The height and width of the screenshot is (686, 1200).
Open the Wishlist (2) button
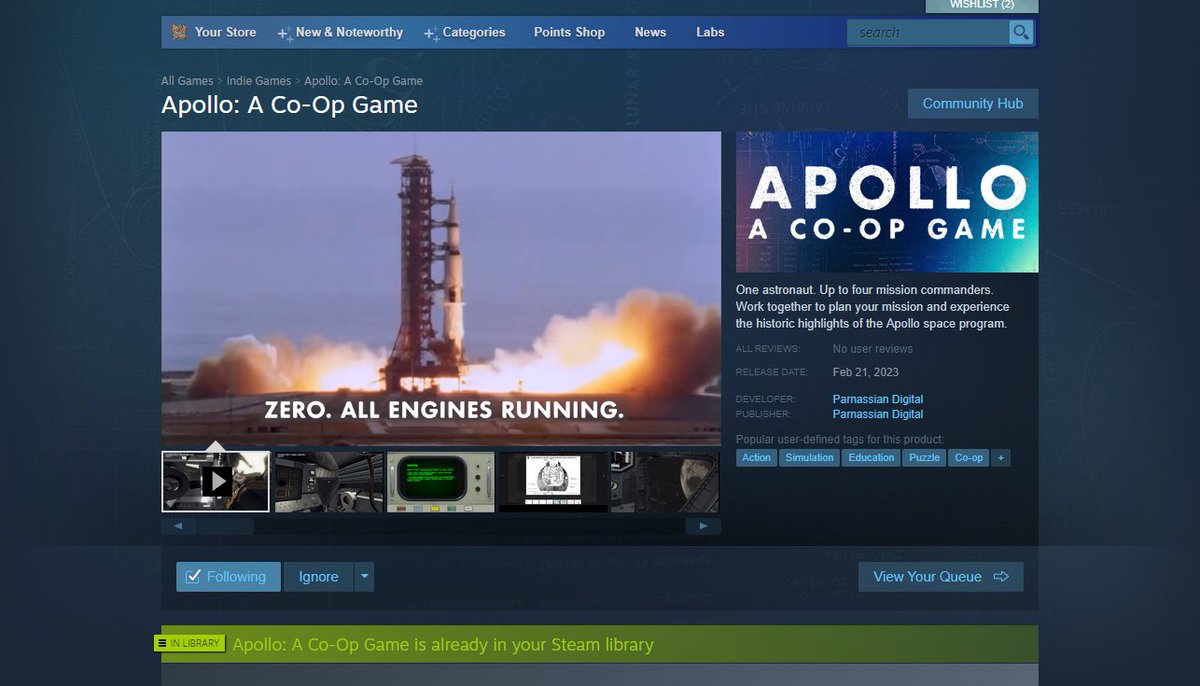982,5
